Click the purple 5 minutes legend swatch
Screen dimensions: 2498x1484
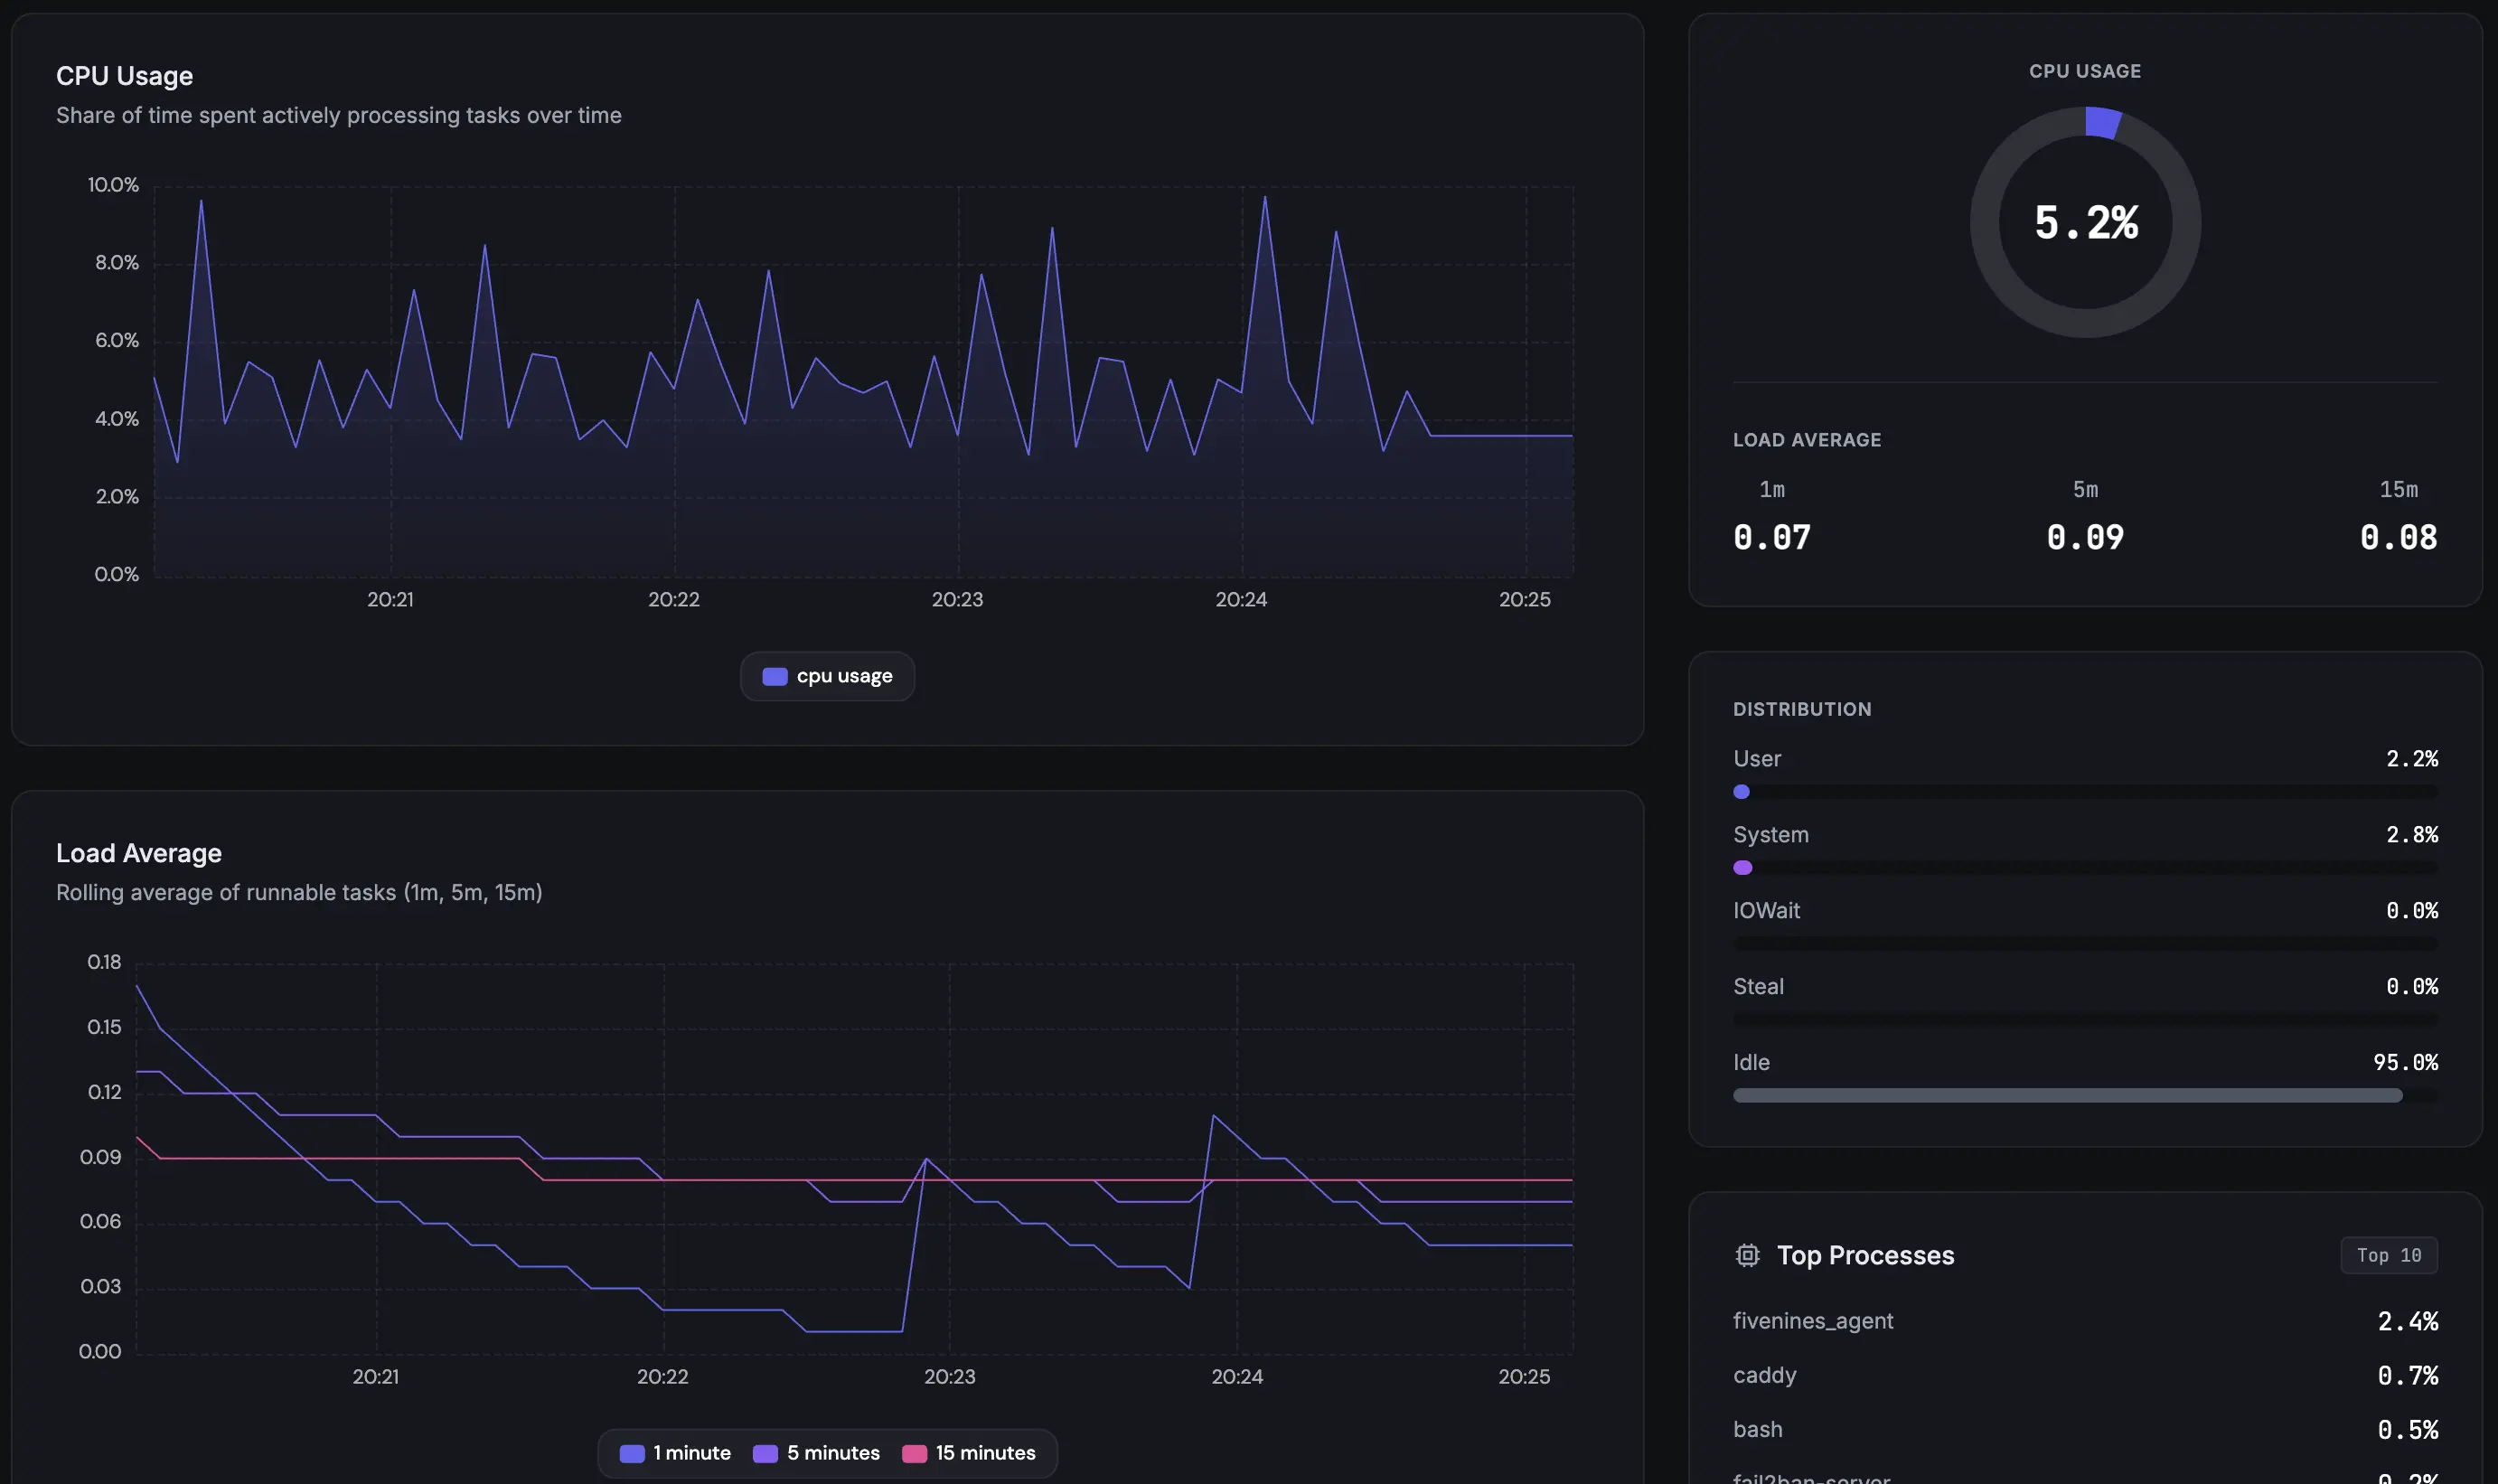coord(766,1453)
